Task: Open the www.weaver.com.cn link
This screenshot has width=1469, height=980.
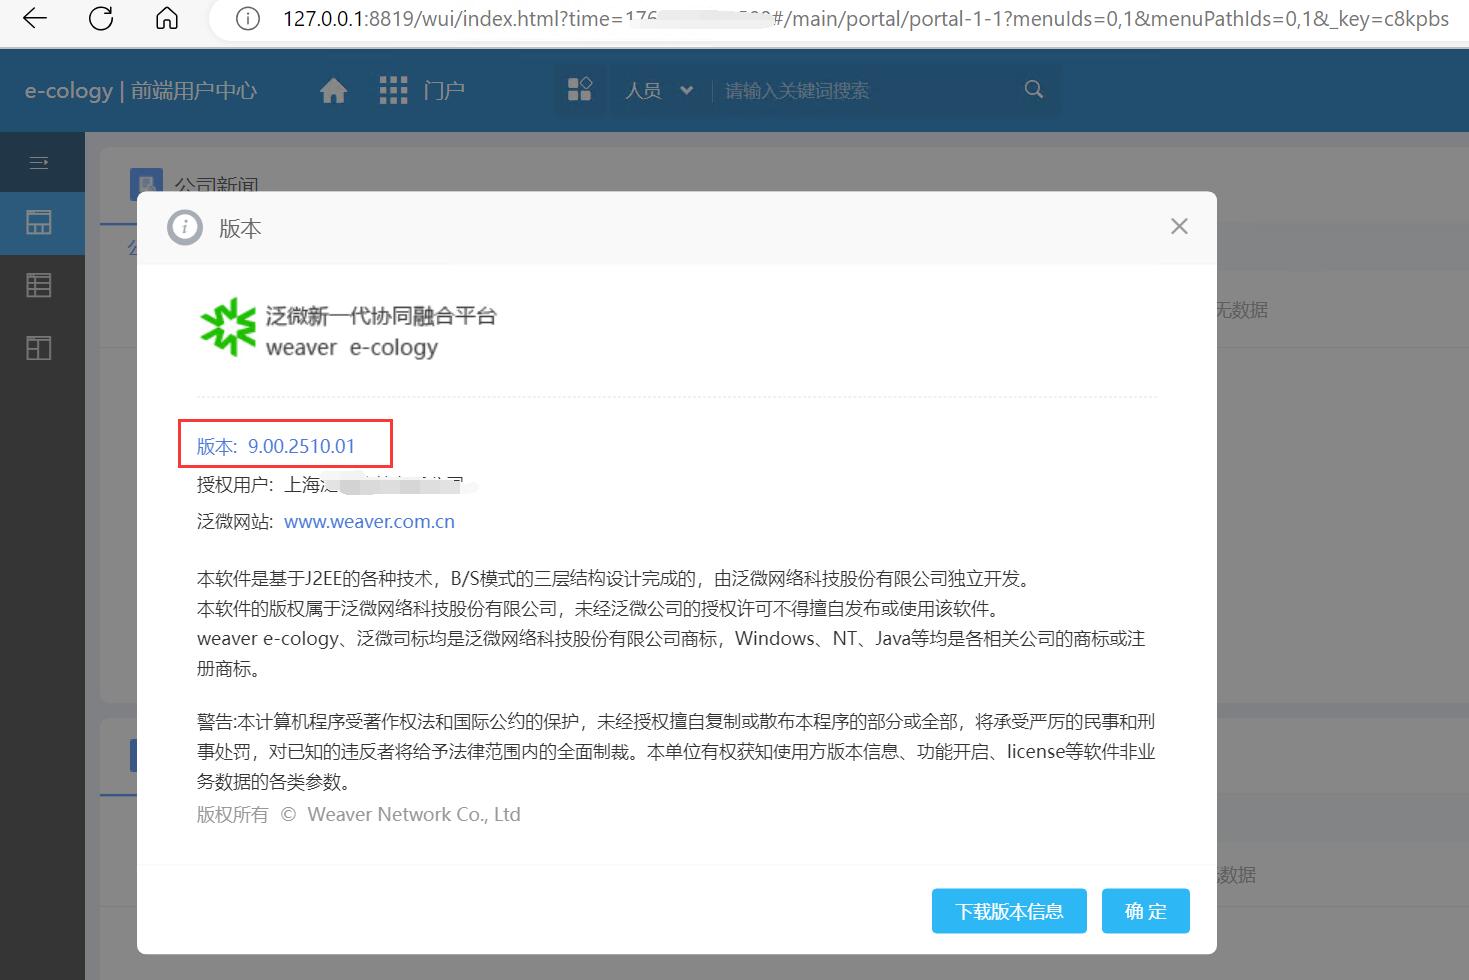Action: click(x=369, y=521)
